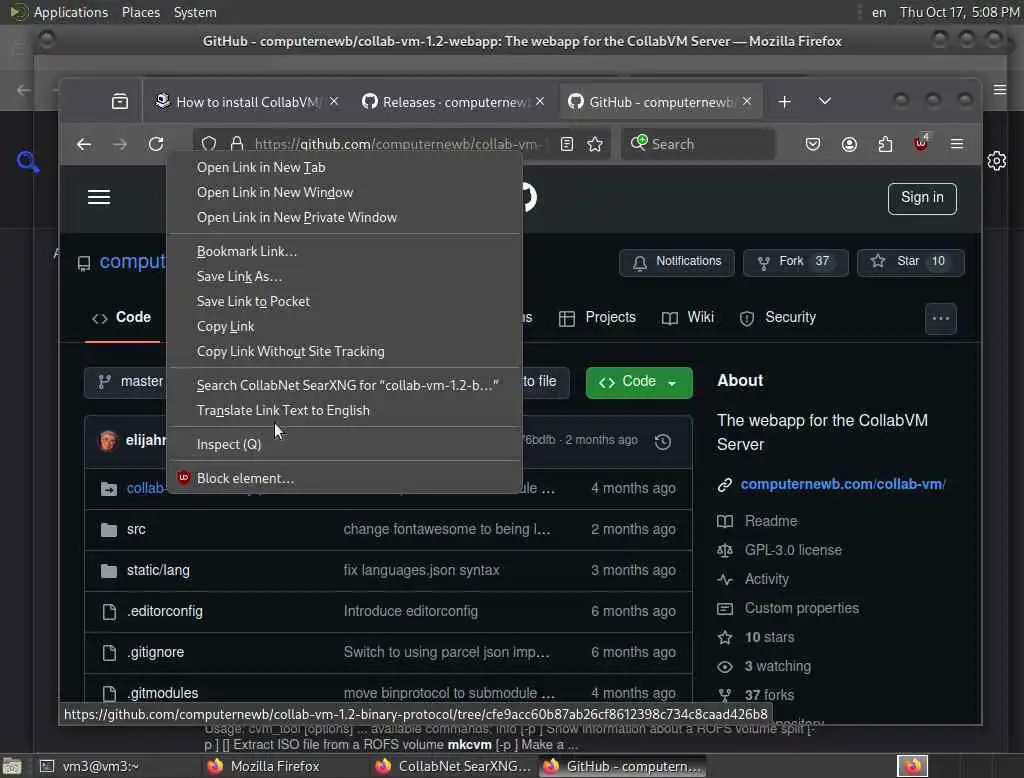Open the .editorconfig file
The image size is (1024, 778).
165,611
